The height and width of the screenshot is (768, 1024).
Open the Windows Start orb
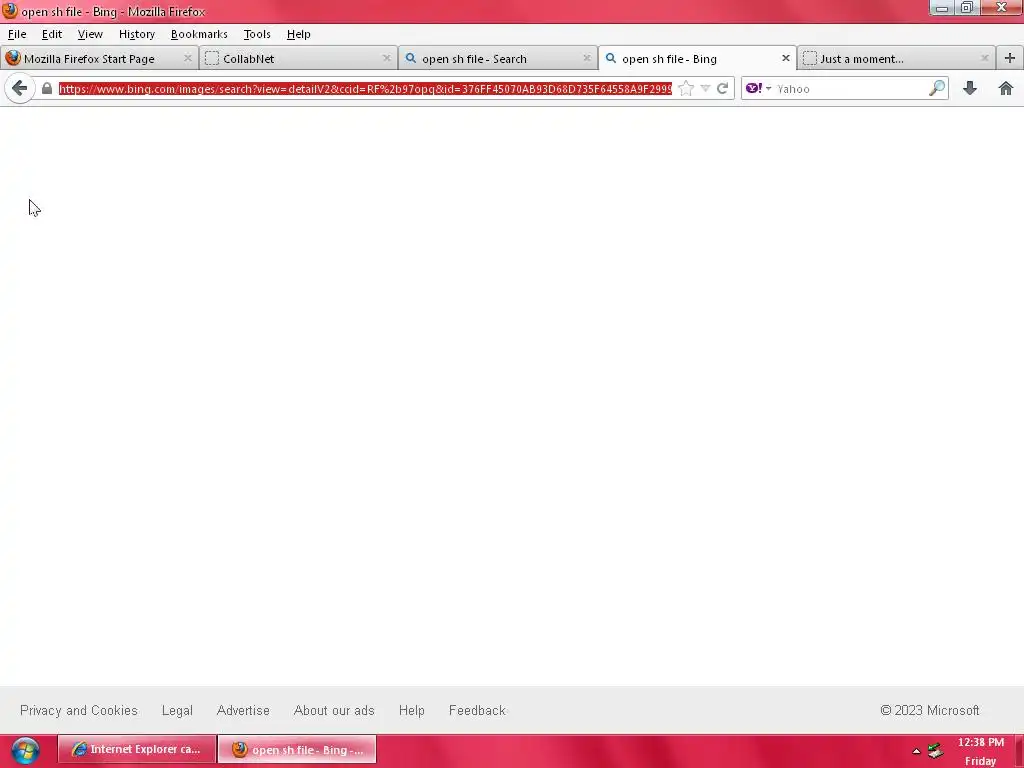(25, 750)
